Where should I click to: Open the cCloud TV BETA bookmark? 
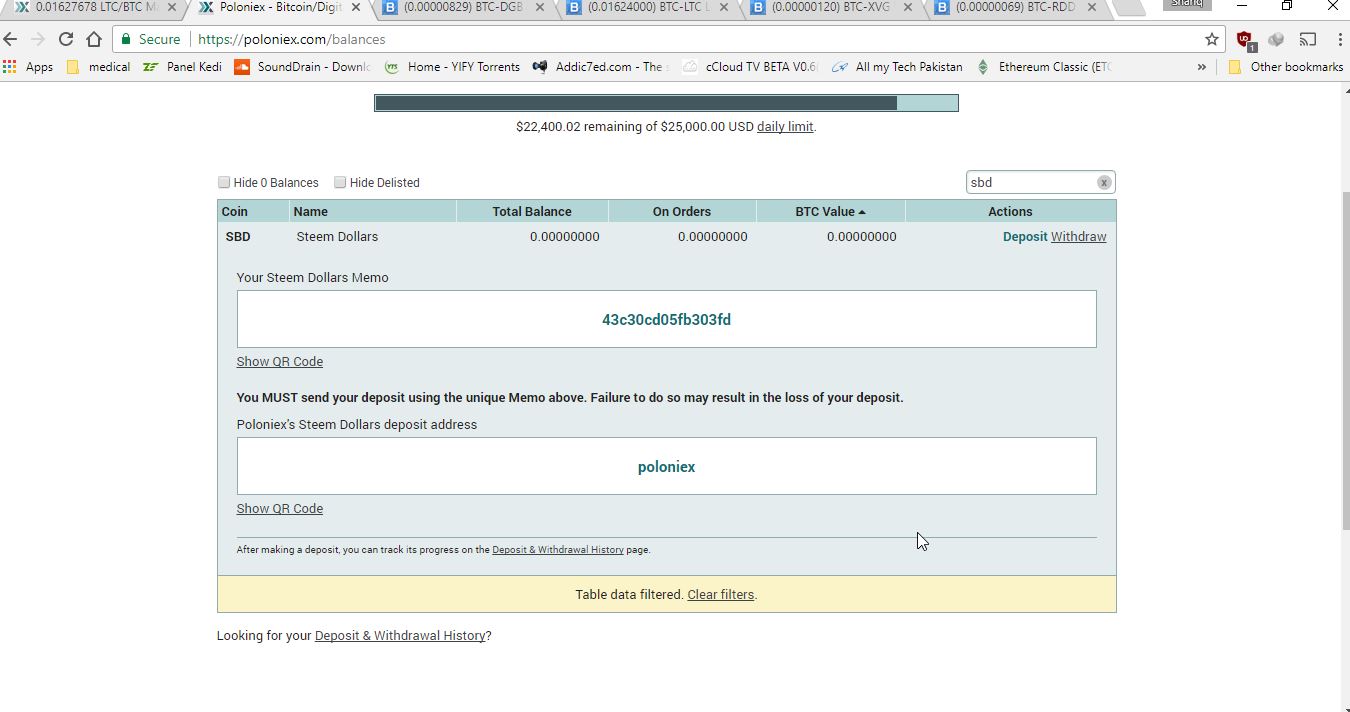point(750,67)
